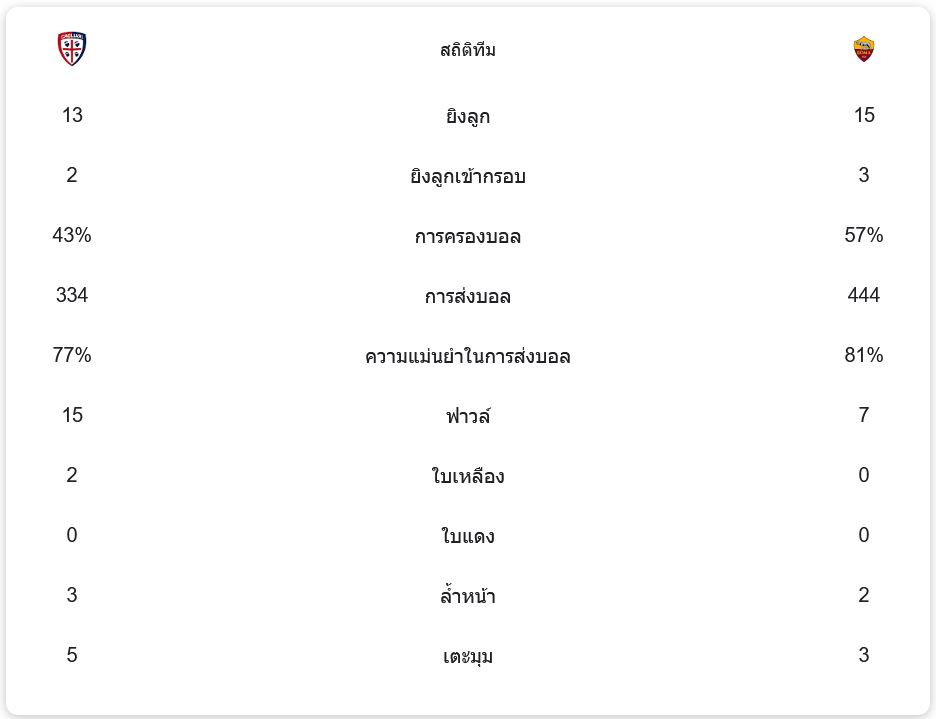Select the ยิงลูกเข้ากรอบ stat label
The image size is (936, 719).
point(468,177)
